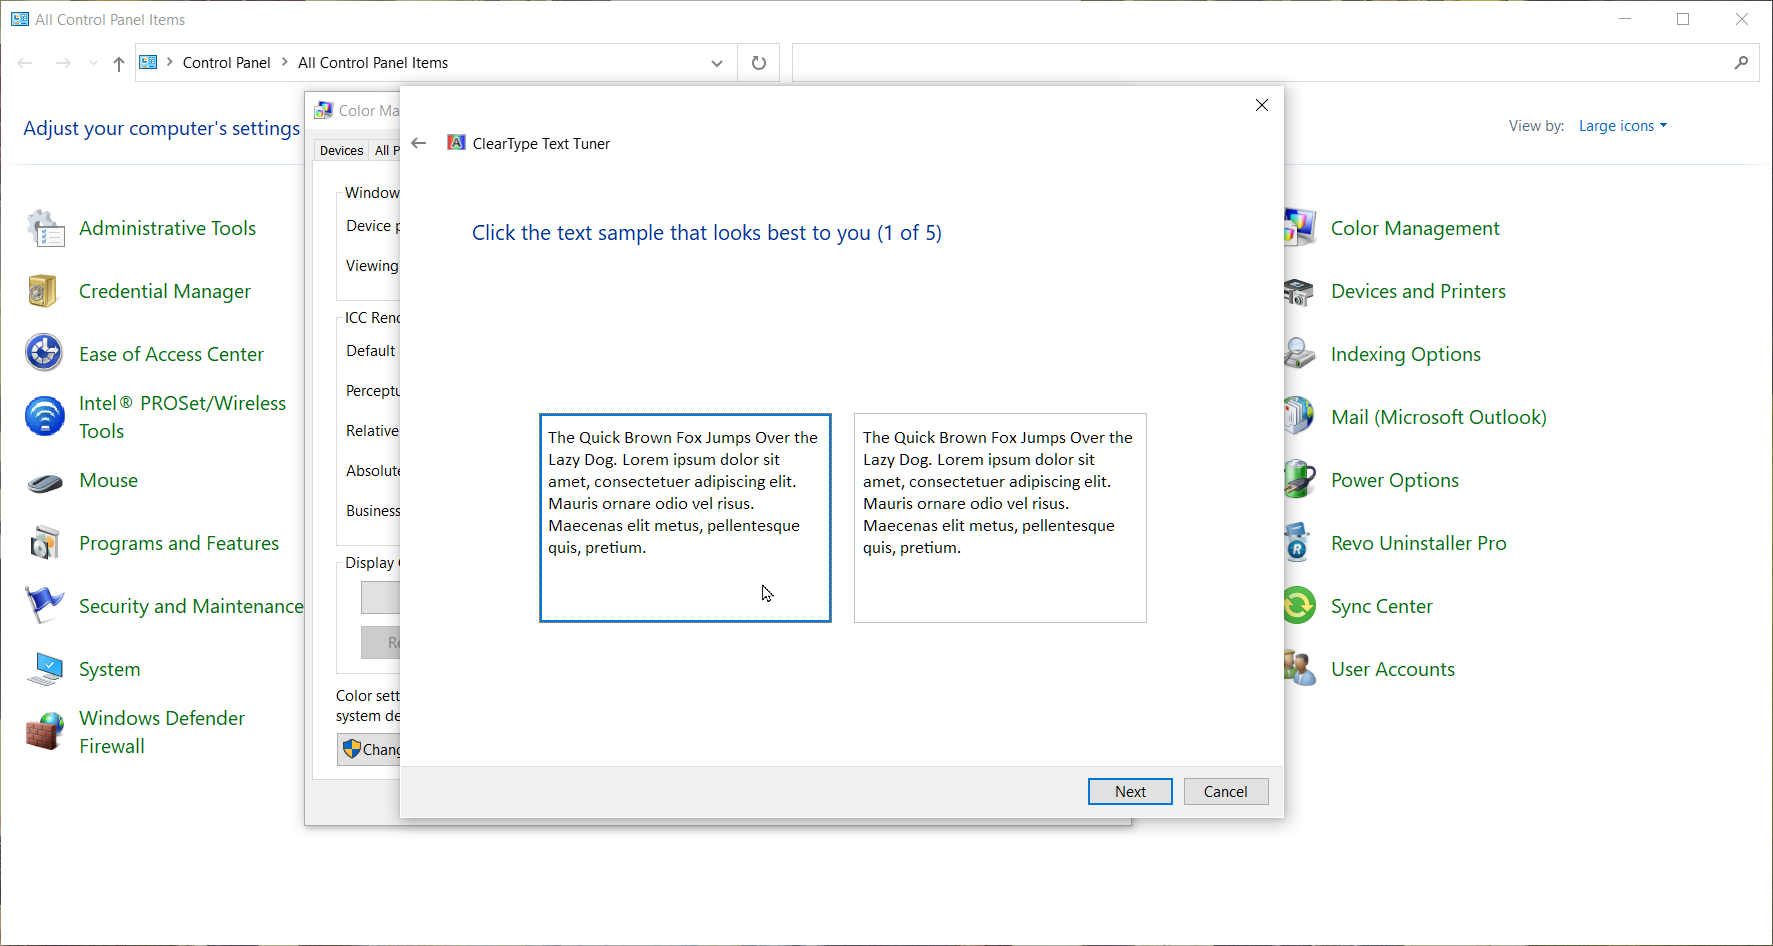Open Intel PROSet/Wireless Tools icon
The image size is (1773, 946).
click(x=44, y=417)
